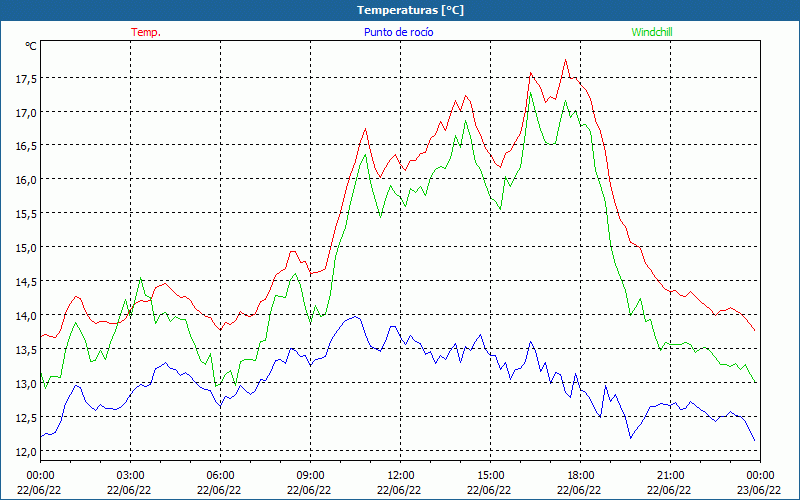The image size is (800, 500).
Task: Click the 13,0 y-axis value
Action: tap(26, 383)
